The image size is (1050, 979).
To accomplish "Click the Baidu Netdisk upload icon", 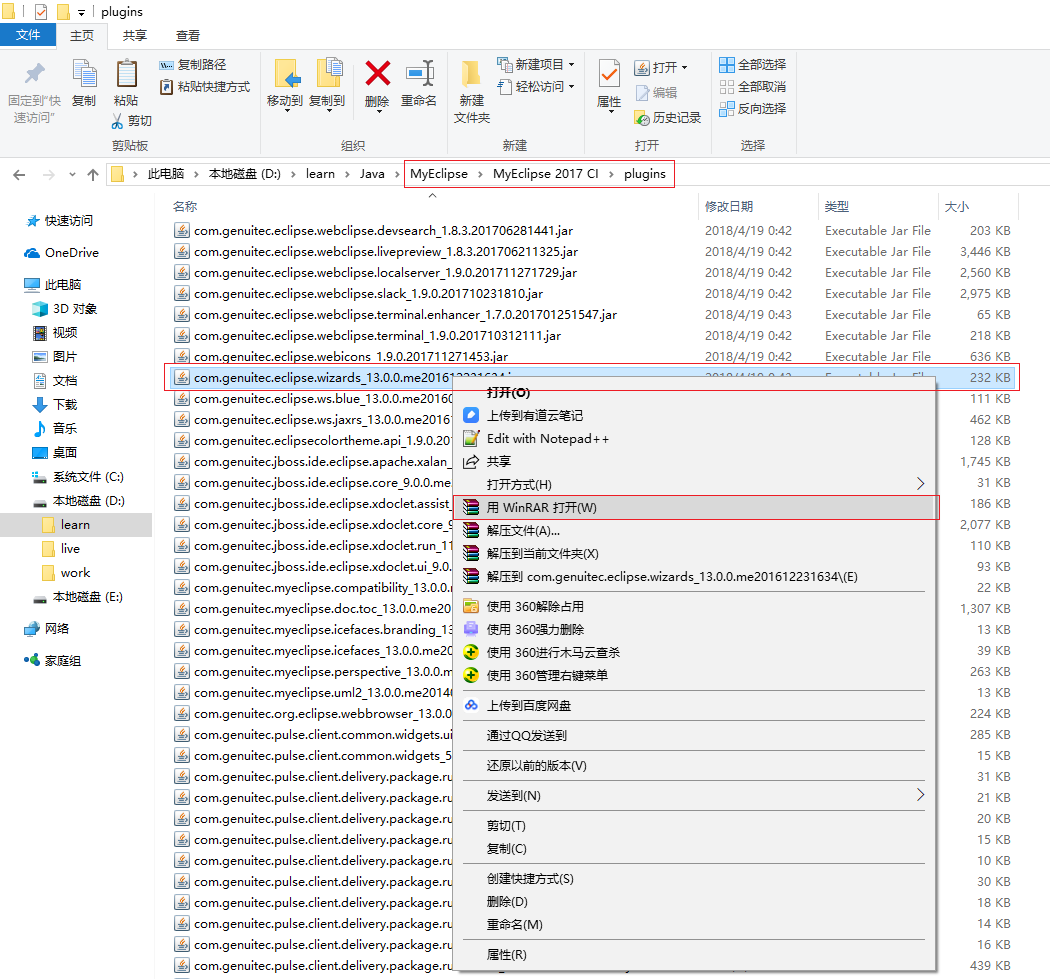I will 471,705.
